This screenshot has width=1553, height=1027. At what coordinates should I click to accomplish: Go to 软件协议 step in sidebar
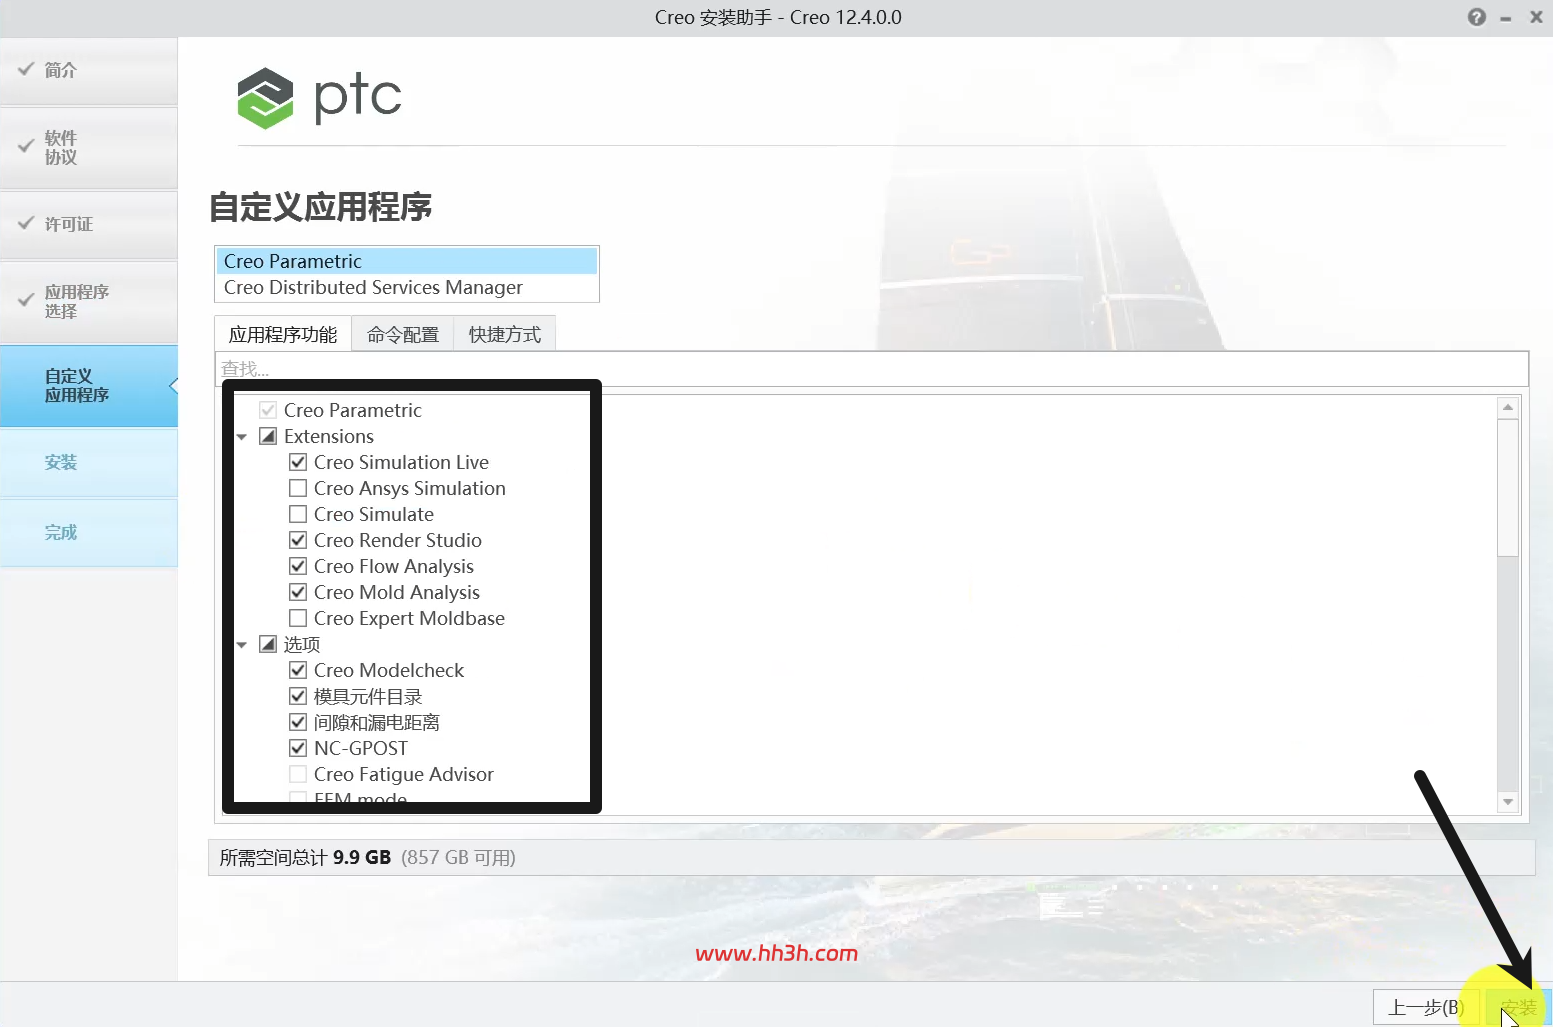89,147
